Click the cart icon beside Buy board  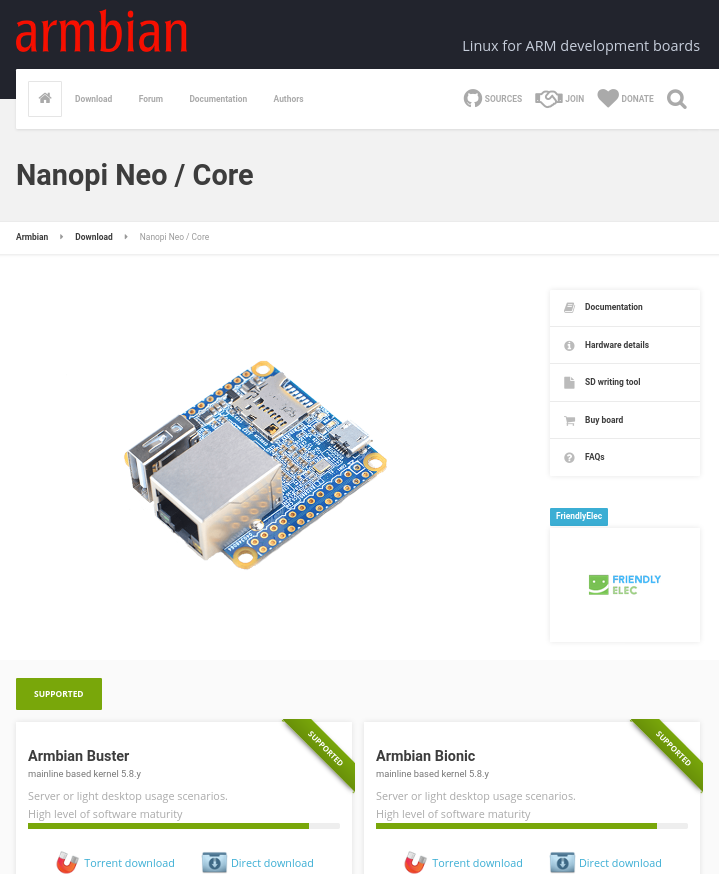pyautogui.click(x=569, y=420)
